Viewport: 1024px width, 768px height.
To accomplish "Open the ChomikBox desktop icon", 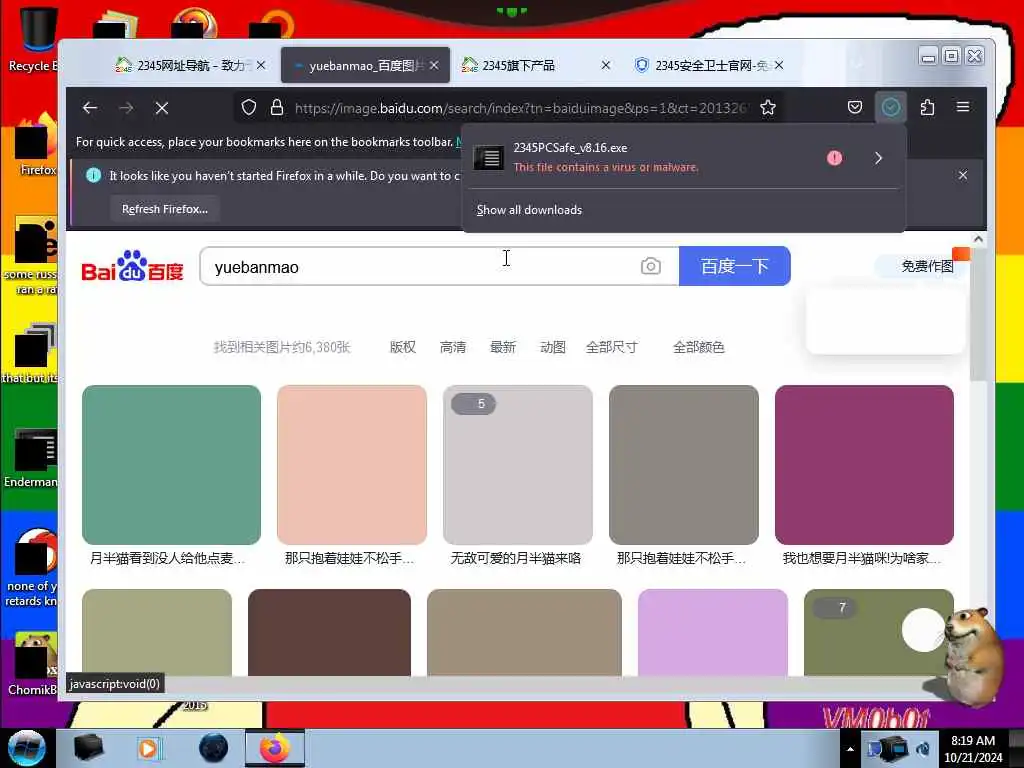I will pyautogui.click(x=33, y=663).
